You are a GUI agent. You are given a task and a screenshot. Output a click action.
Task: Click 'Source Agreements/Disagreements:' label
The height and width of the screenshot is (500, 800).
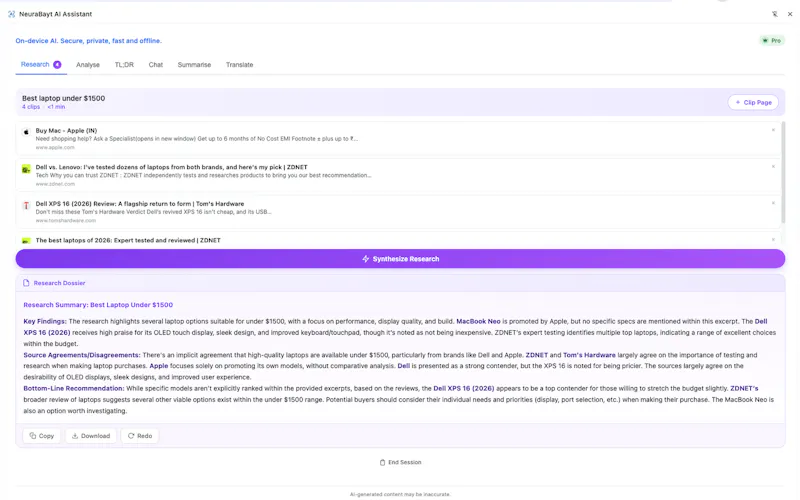(x=82, y=355)
